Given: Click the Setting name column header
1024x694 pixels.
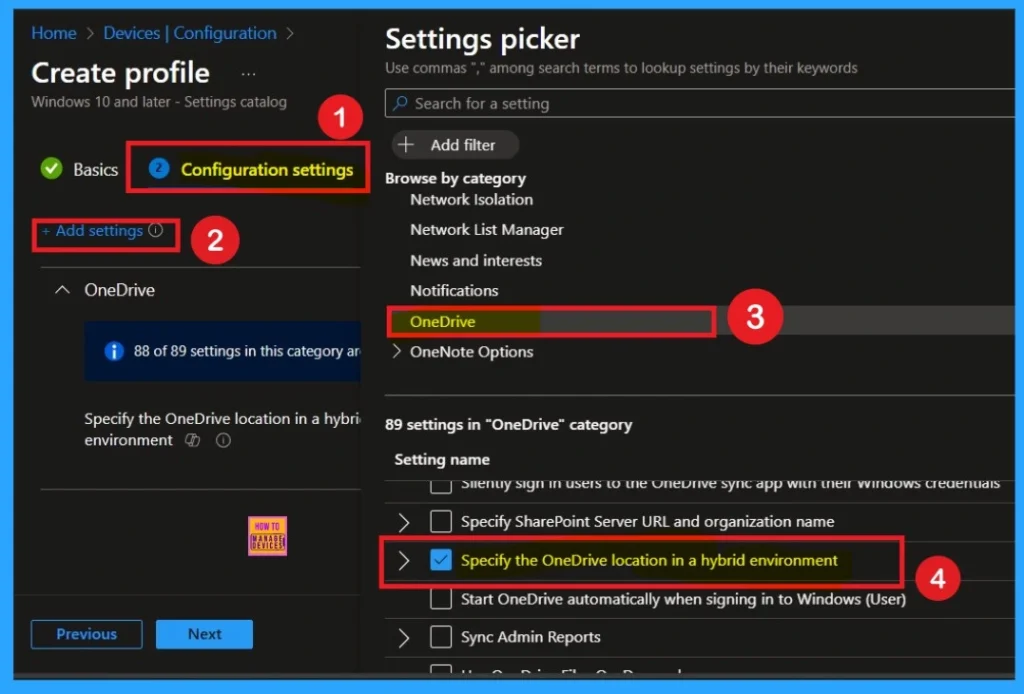Looking at the screenshot, I should pyautogui.click(x=442, y=460).
